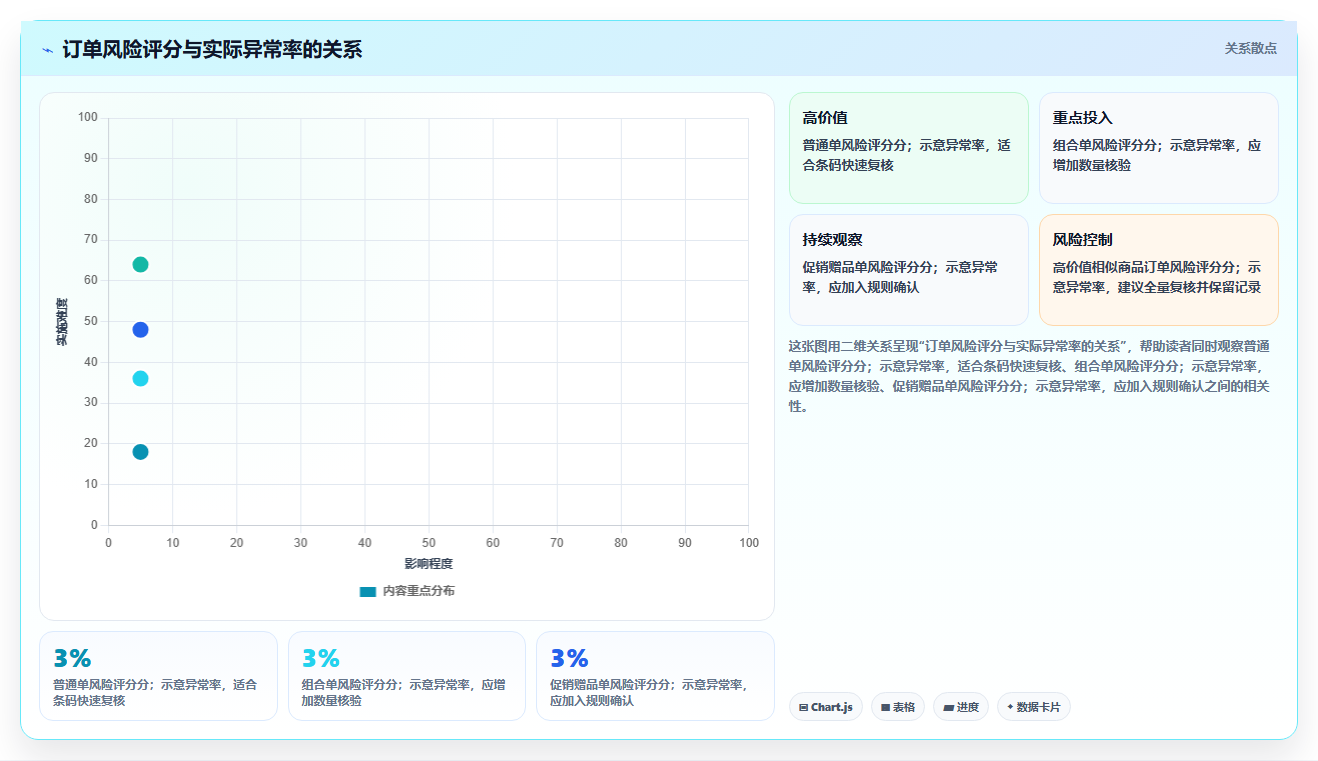1318x761 pixels.
Task: Open the 持续观察 quadrant card
Action: pyautogui.click(x=909, y=270)
